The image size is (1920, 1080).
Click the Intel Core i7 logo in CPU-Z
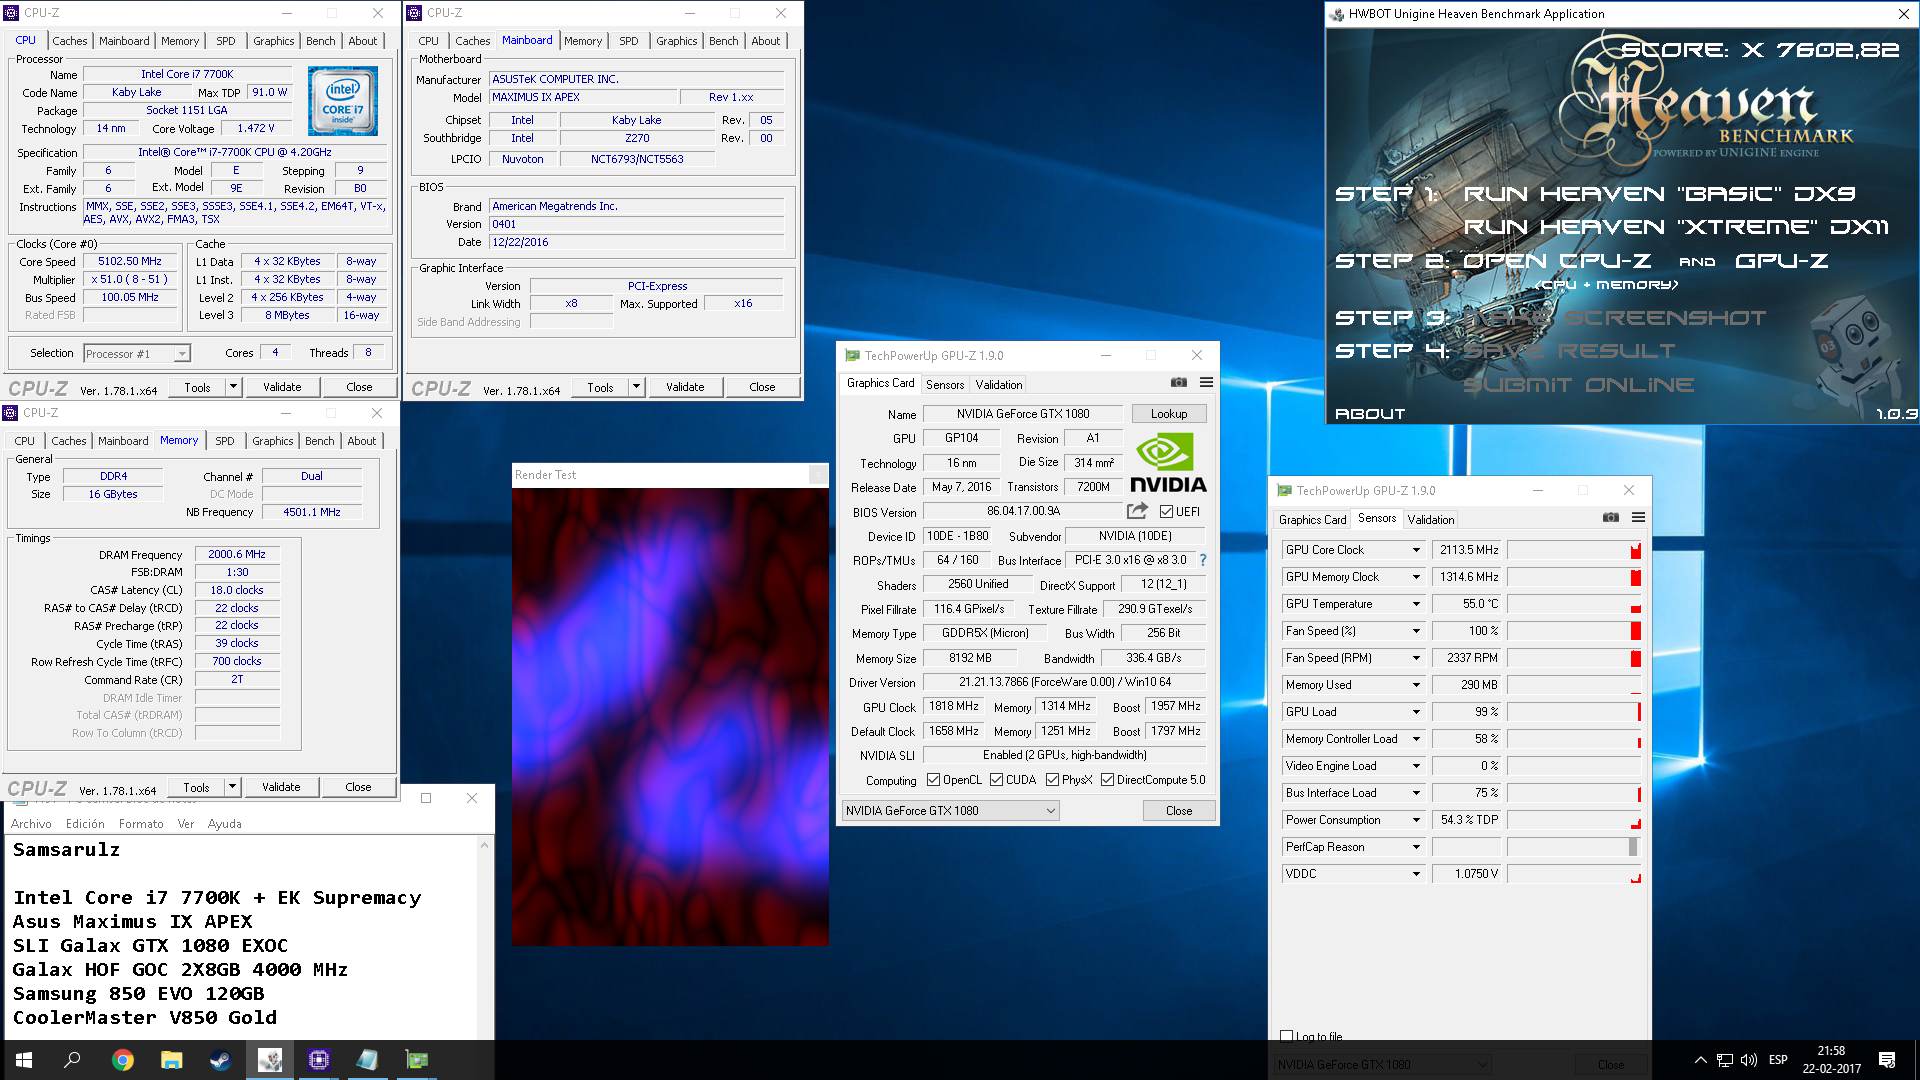point(343,101)
